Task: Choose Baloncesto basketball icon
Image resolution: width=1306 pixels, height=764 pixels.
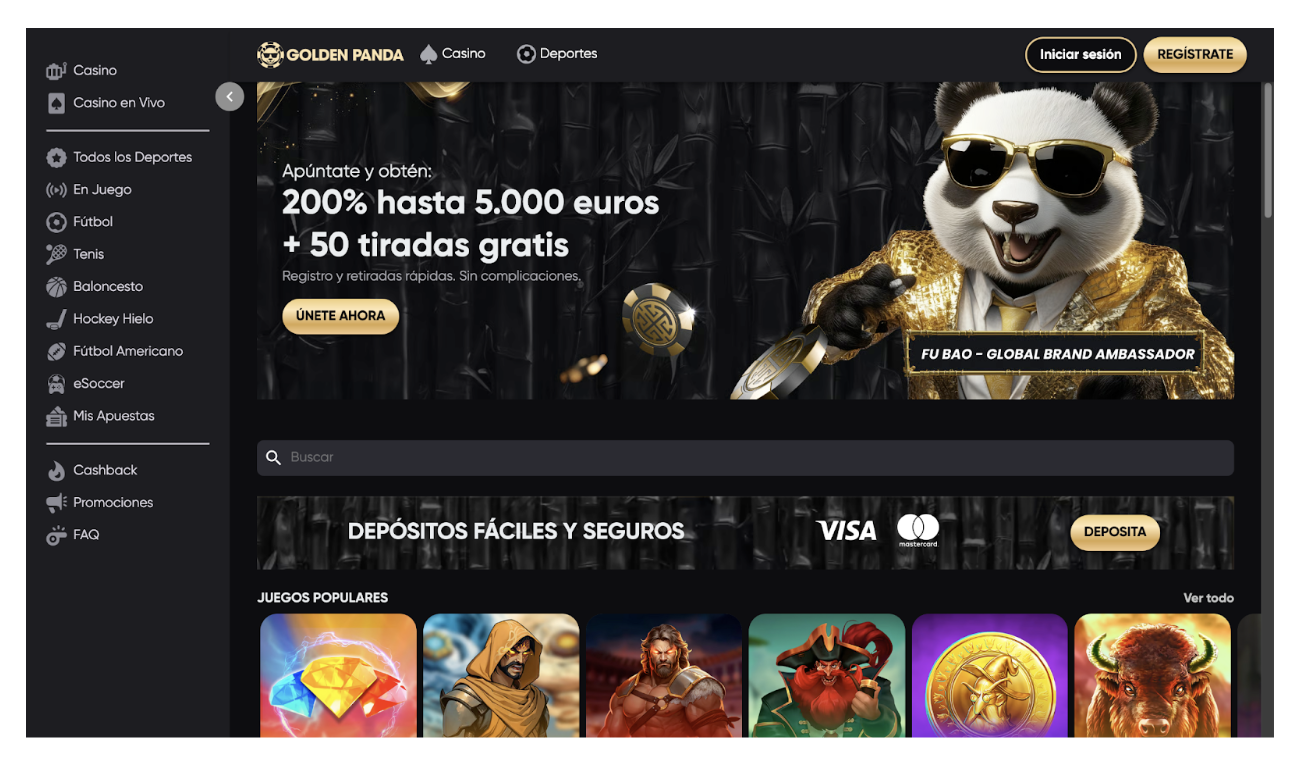Action: click(x=56, y=287)
